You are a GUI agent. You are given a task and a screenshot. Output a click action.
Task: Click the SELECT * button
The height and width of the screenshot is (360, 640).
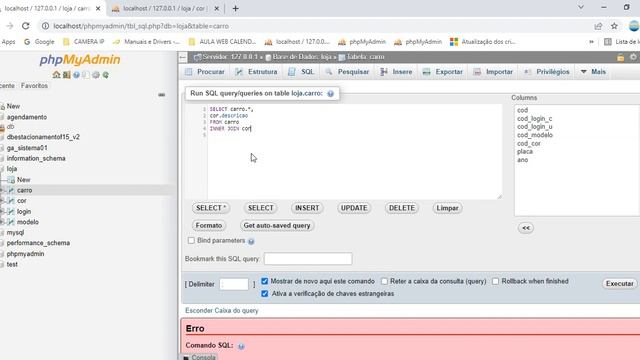[x=211, y=208]
